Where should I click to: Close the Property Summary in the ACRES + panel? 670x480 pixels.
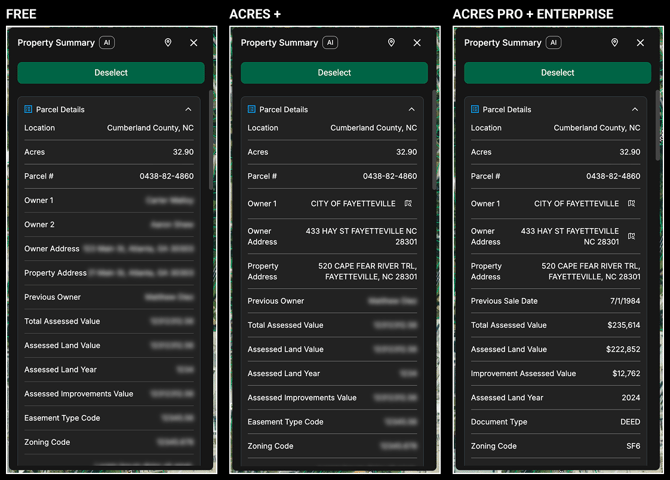coord(417,43)
